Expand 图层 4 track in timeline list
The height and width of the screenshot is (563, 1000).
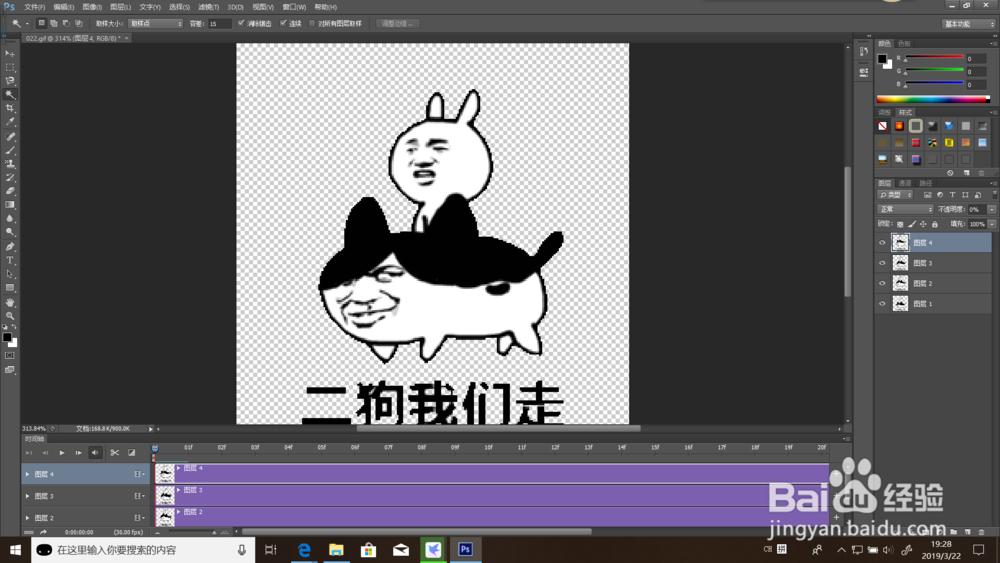click(27, 474)
